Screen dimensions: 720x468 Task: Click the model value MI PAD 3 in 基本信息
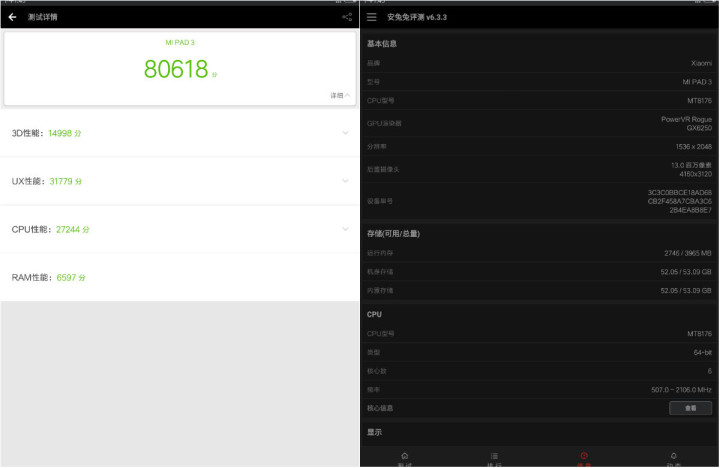[697, 82]
